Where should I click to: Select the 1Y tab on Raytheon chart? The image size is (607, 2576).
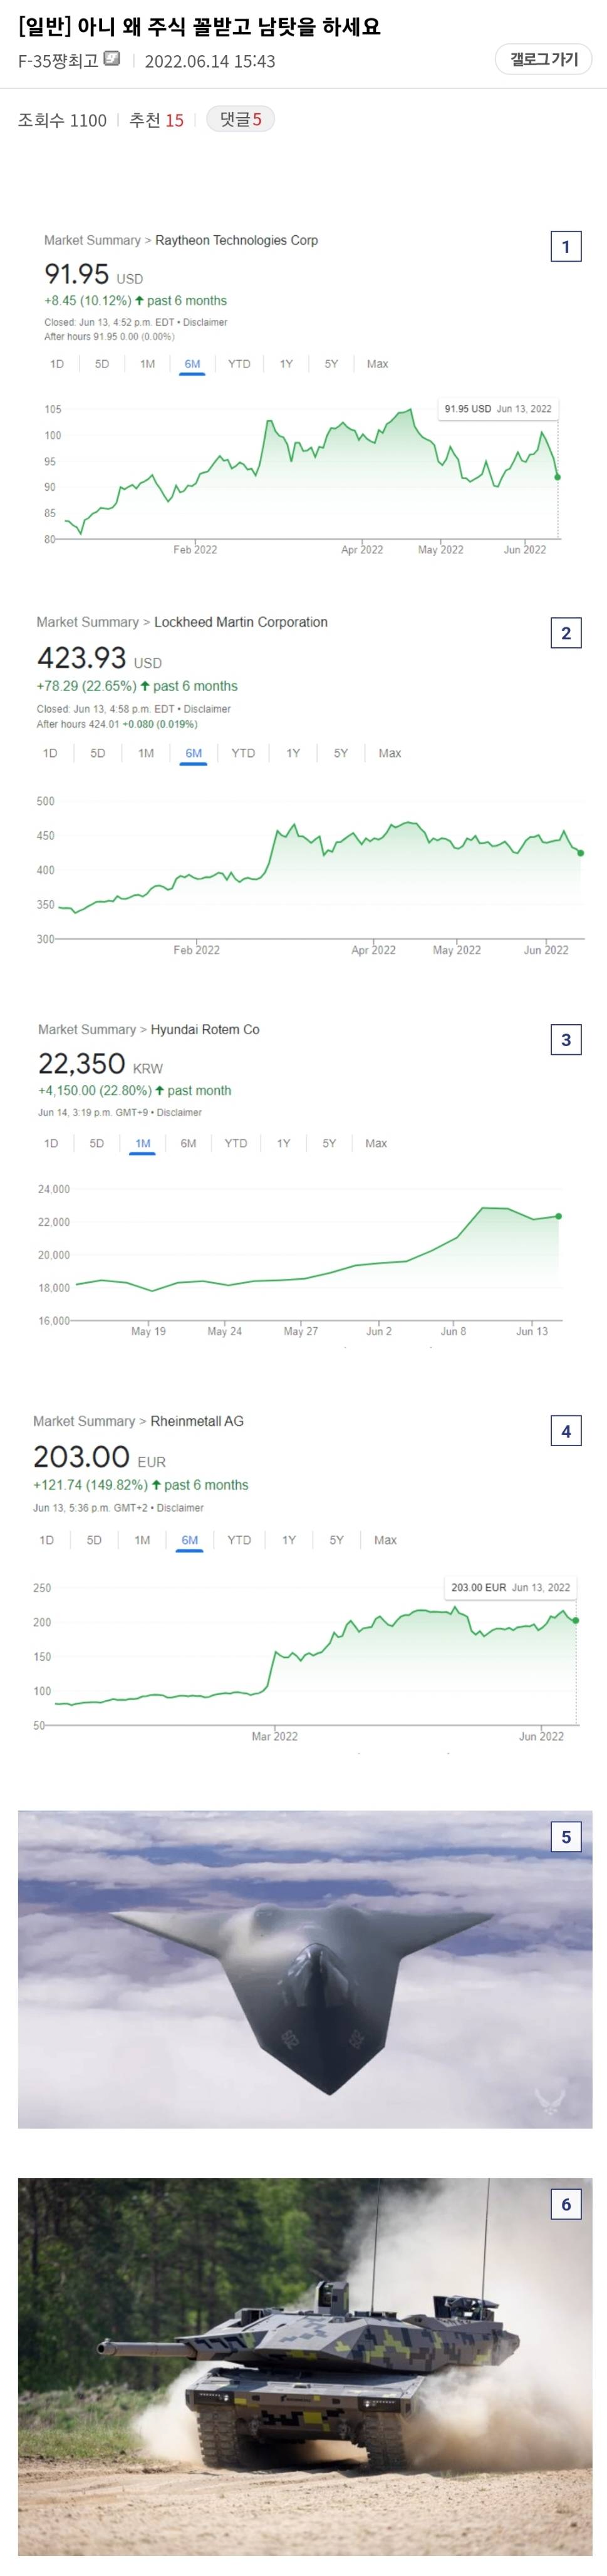click(286, 364)
